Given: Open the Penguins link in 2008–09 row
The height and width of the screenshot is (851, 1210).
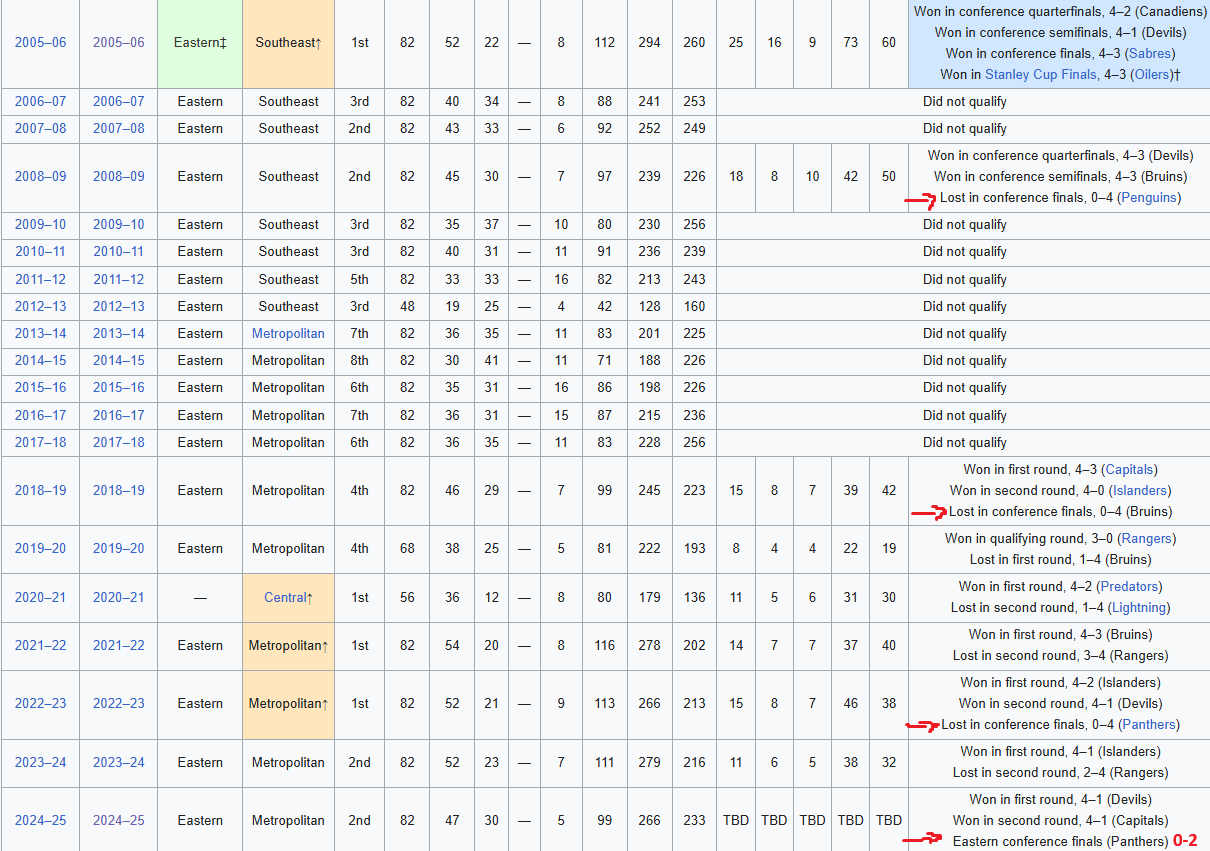Looking at the screenshot, I should click(x=1149, y=197).
